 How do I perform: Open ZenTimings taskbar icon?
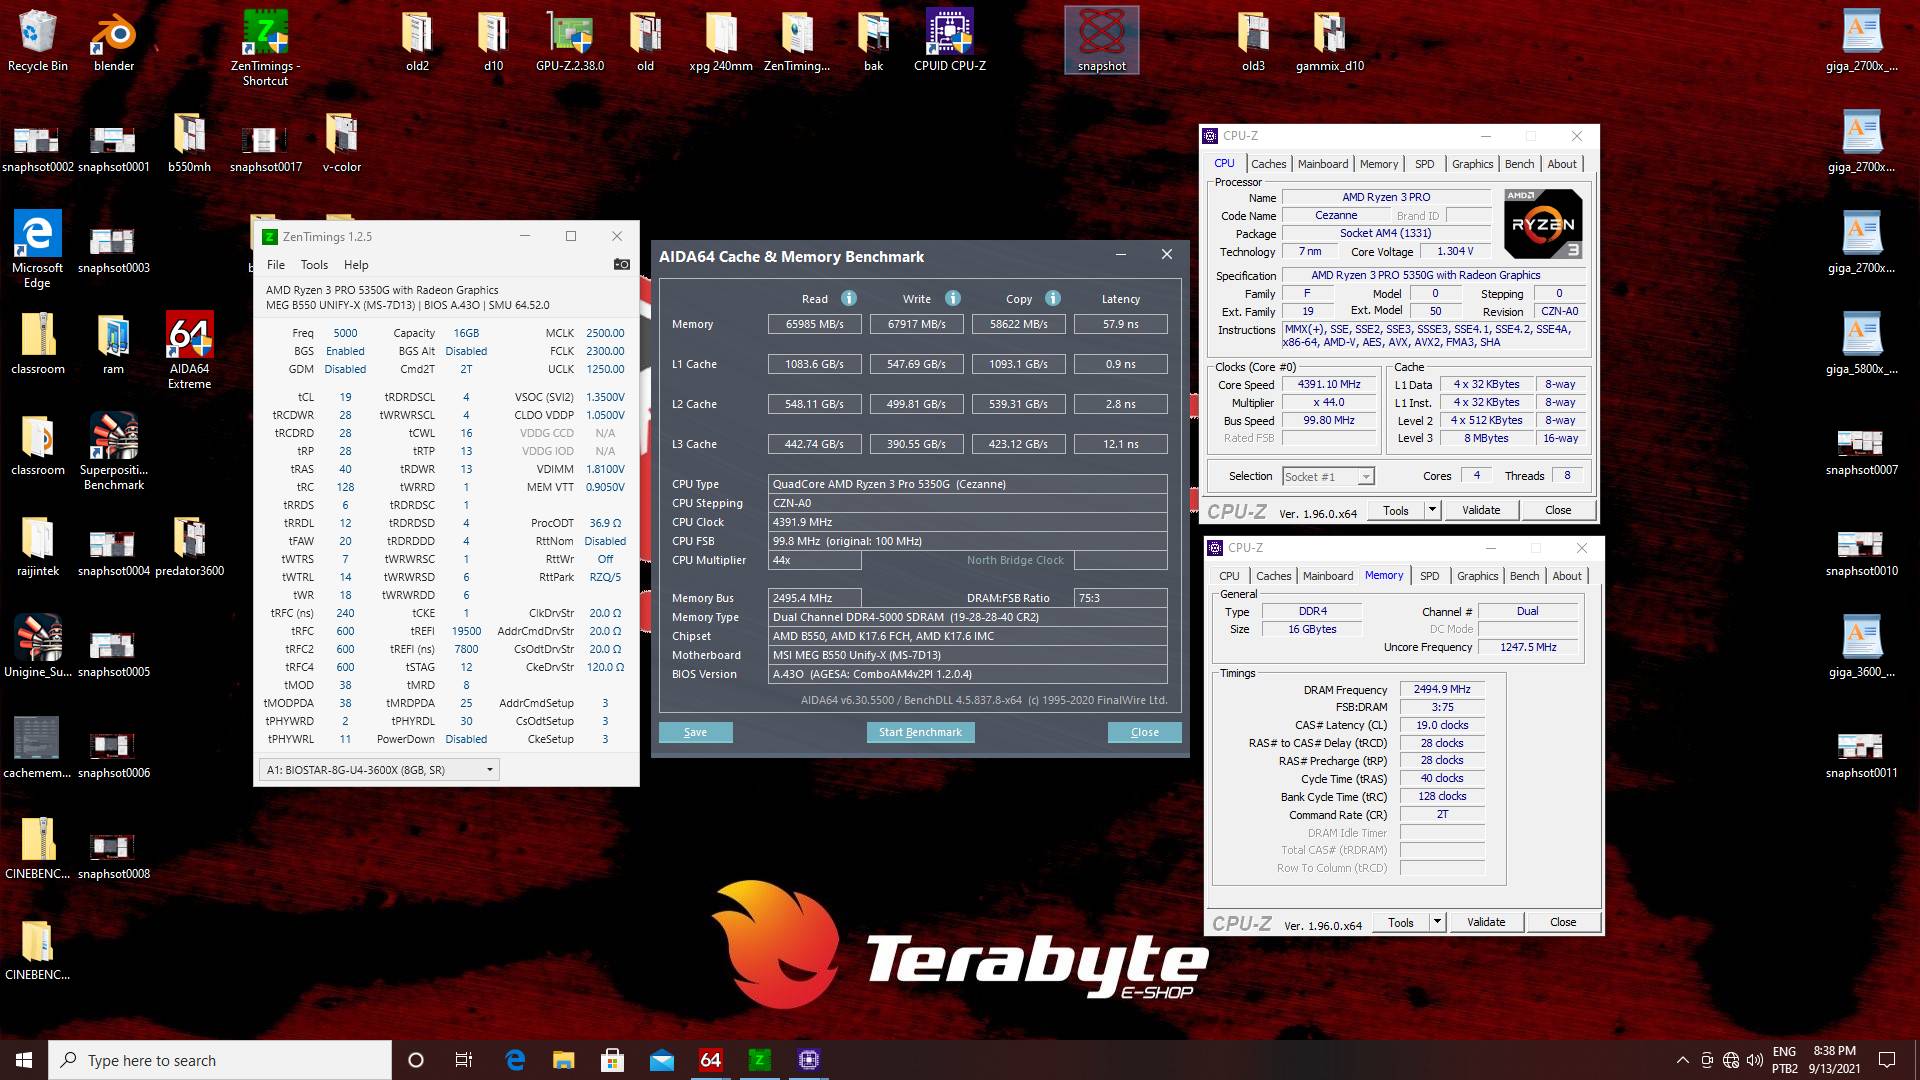[759, 1060]
